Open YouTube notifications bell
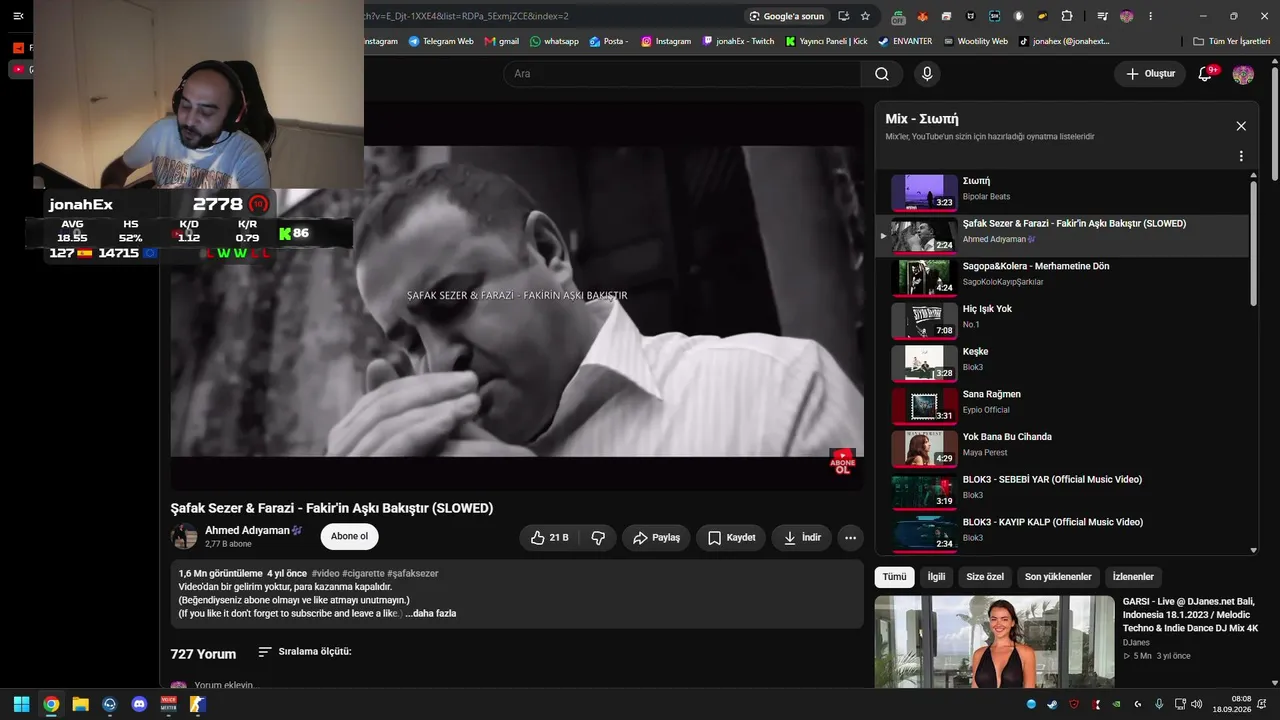 [1205, 74]
